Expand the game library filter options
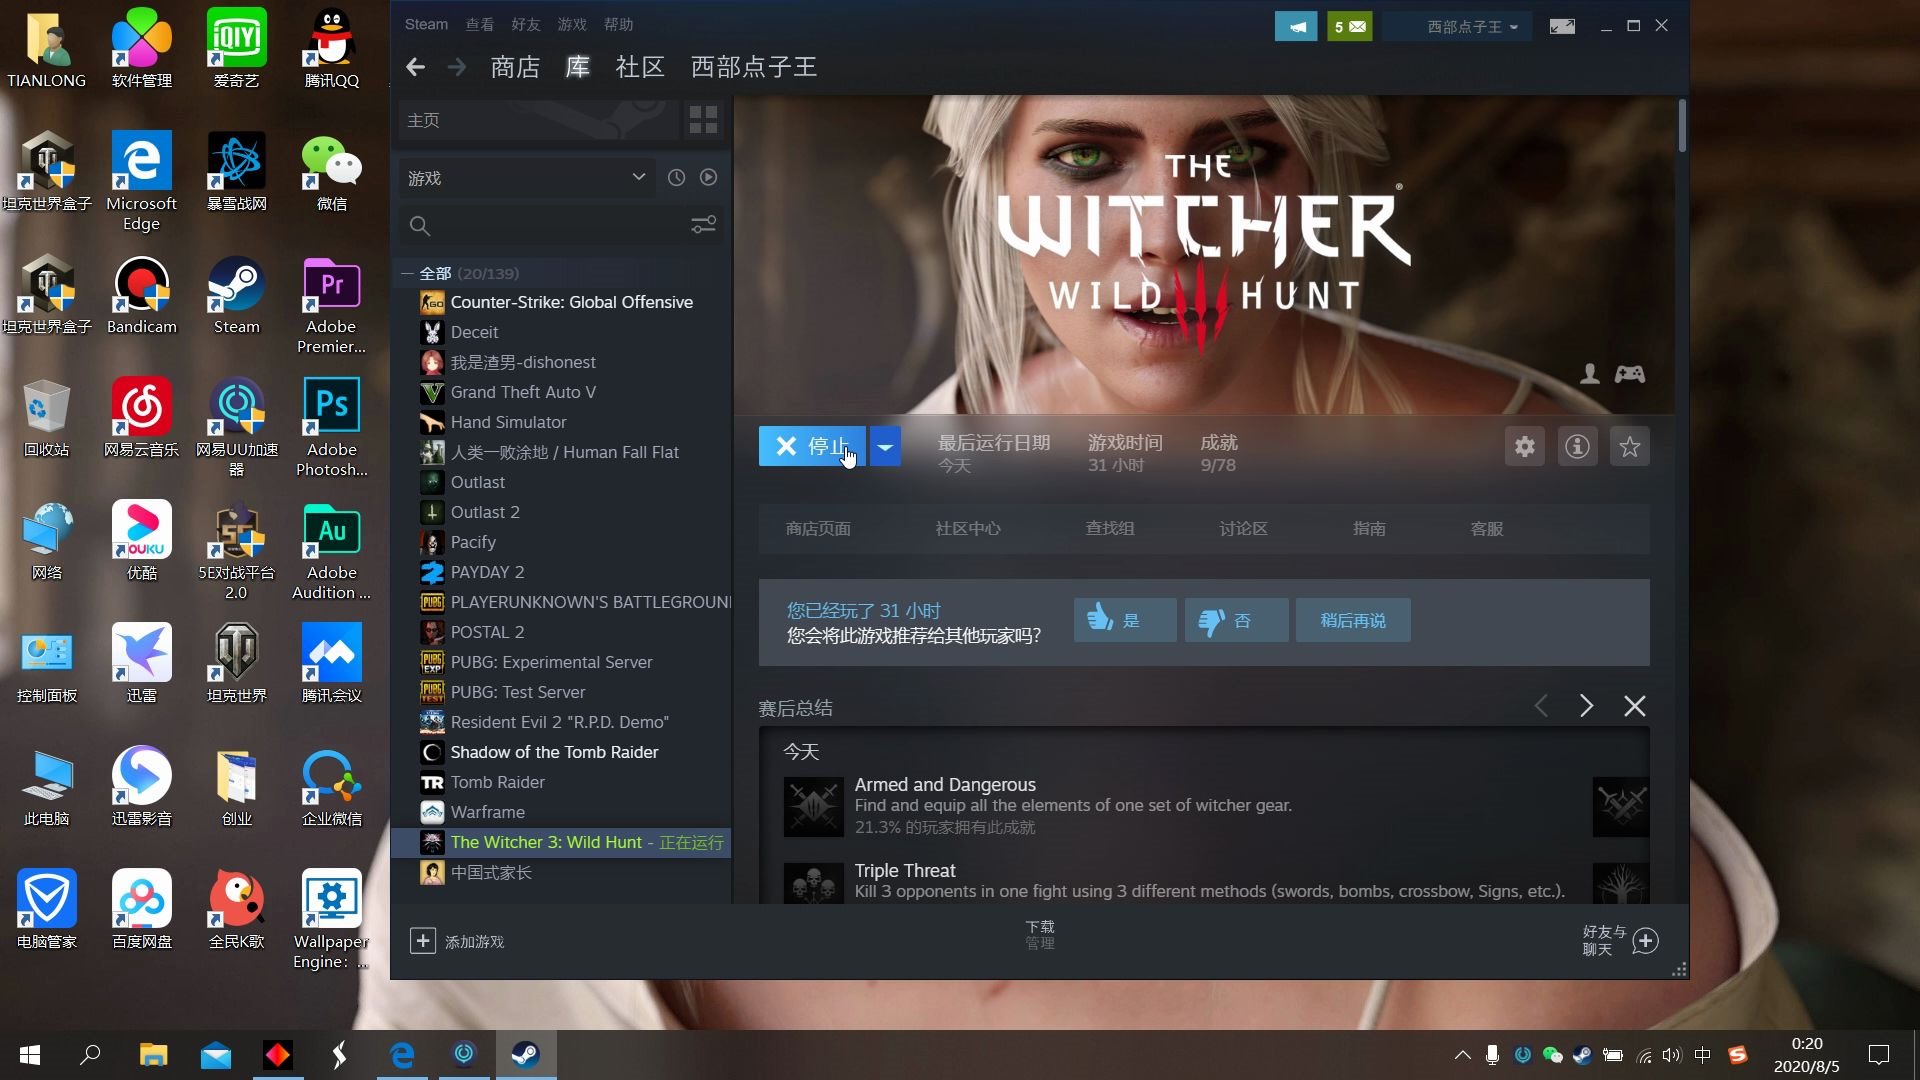The height and width of the screenshot is (1080, 1920). coord(704,224)
